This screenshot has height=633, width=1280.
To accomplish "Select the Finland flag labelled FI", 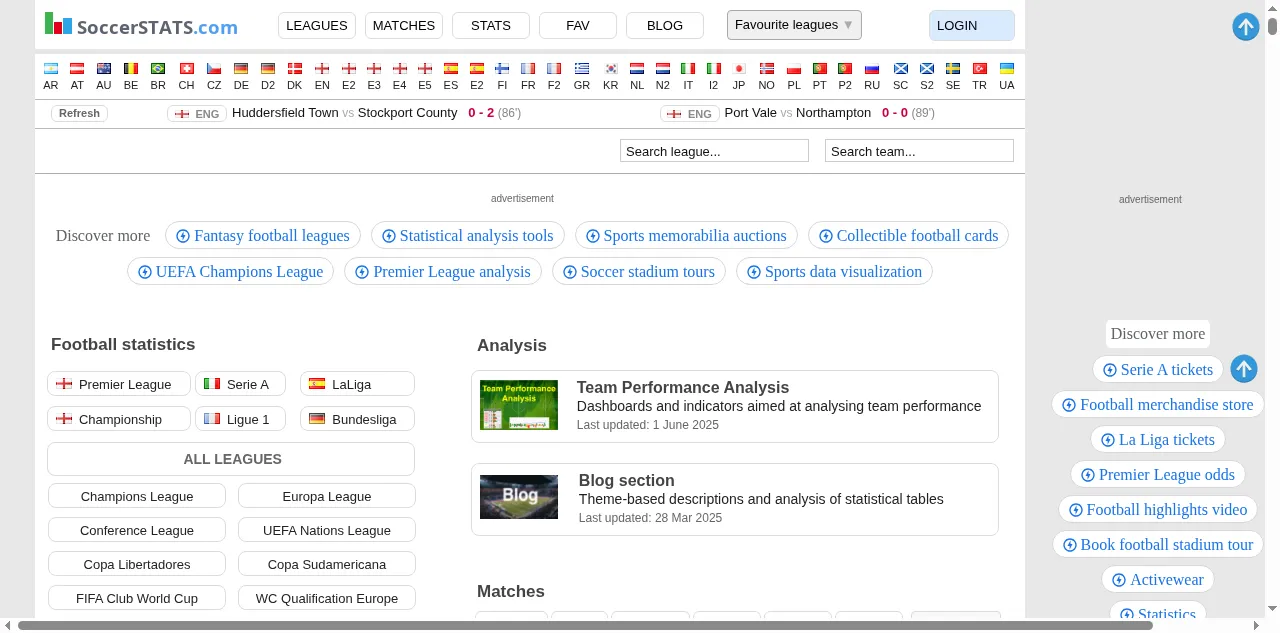I will (x=502, y=69).
